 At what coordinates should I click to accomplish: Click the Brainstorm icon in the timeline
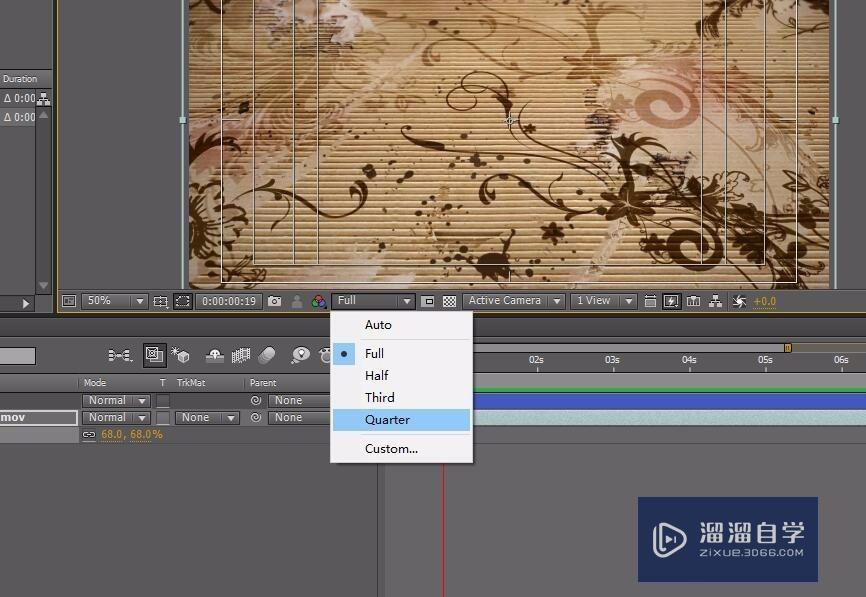pyautogui.click(x=300, y=355)
